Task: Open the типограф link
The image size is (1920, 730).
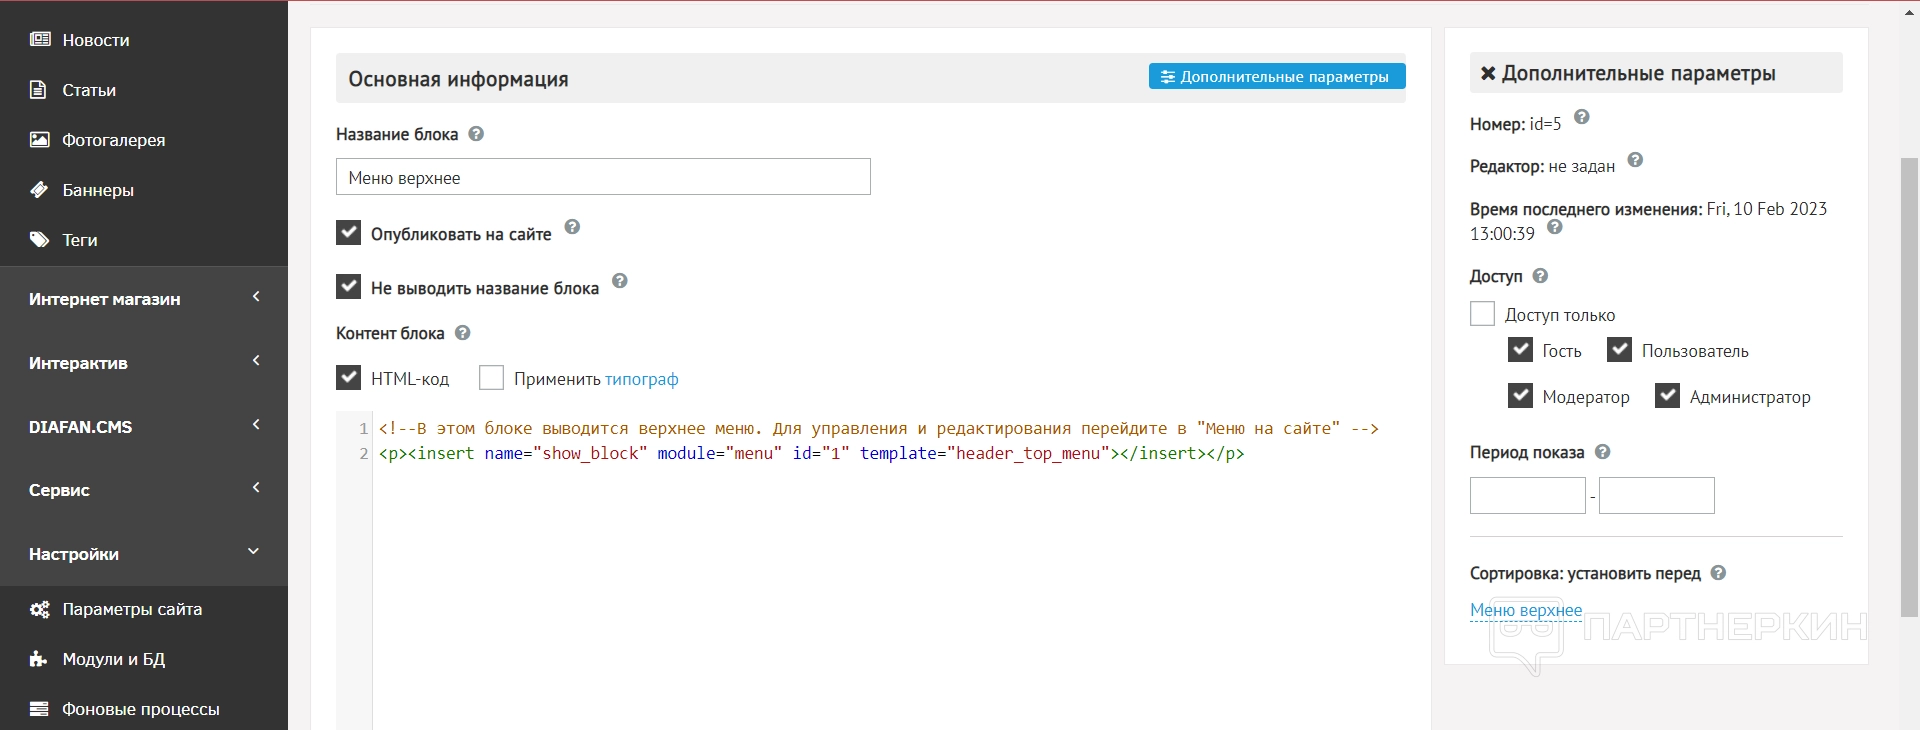Action: click(x=641, y=379)
